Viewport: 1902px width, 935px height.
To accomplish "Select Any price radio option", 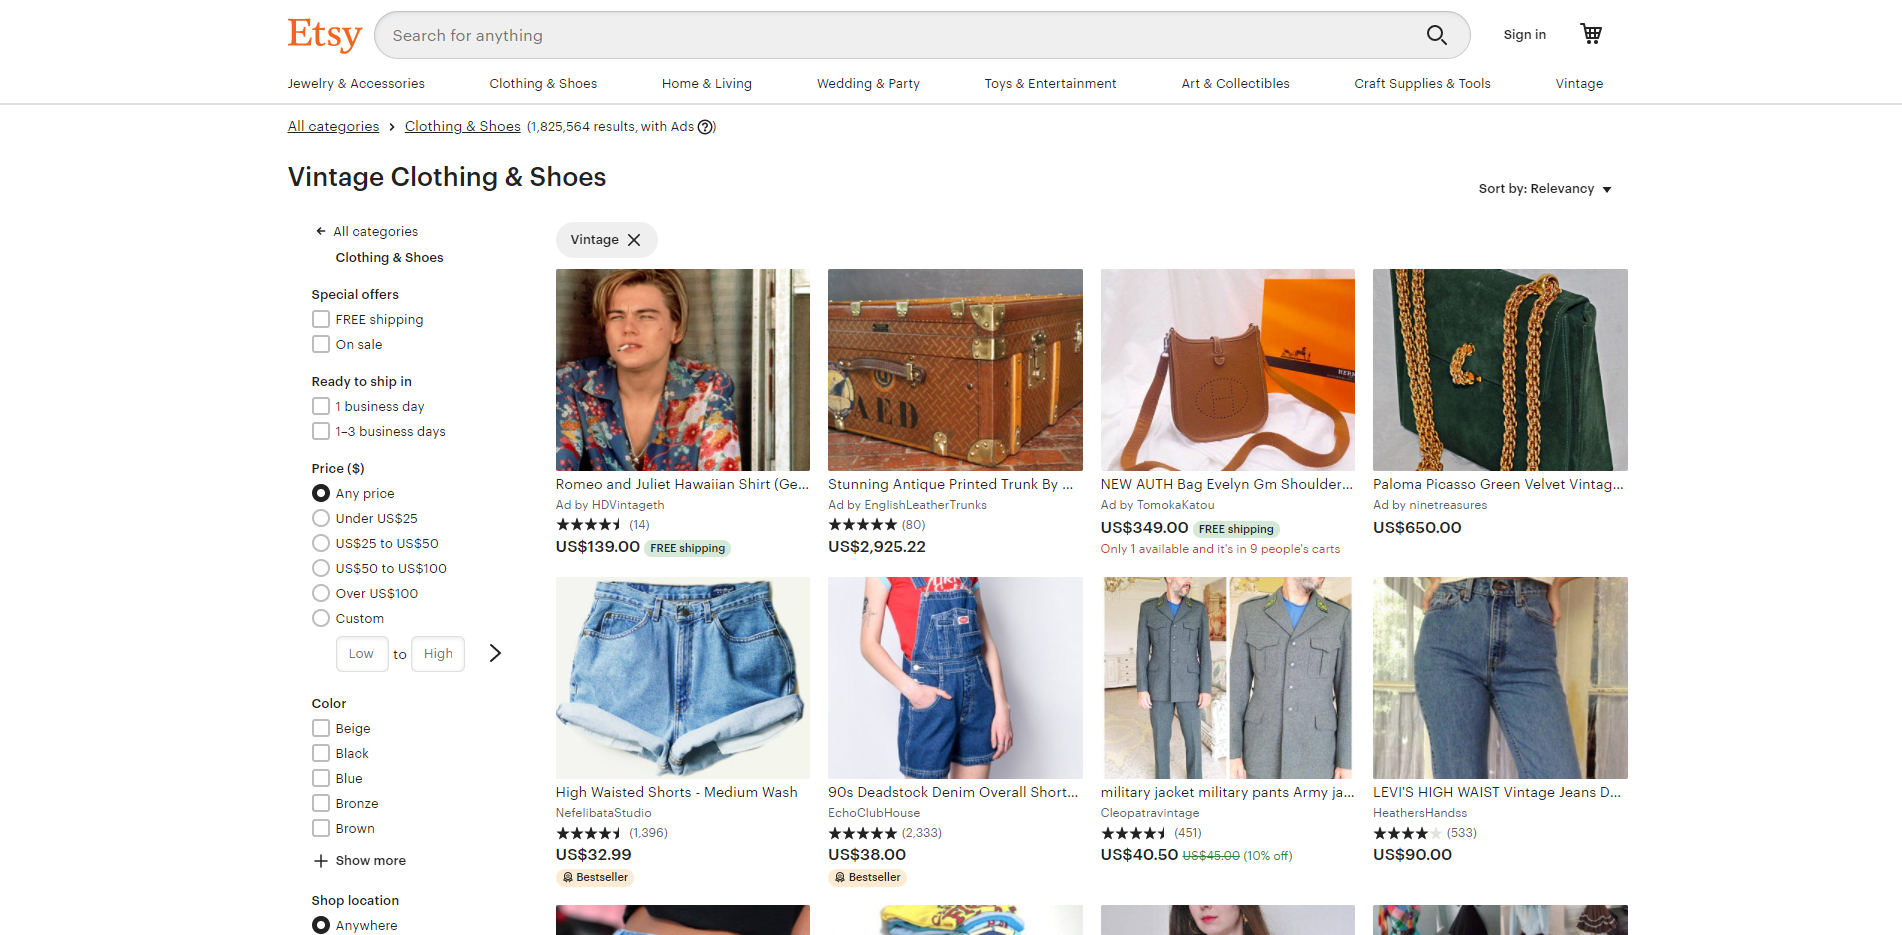I will (x=321, y=493).
